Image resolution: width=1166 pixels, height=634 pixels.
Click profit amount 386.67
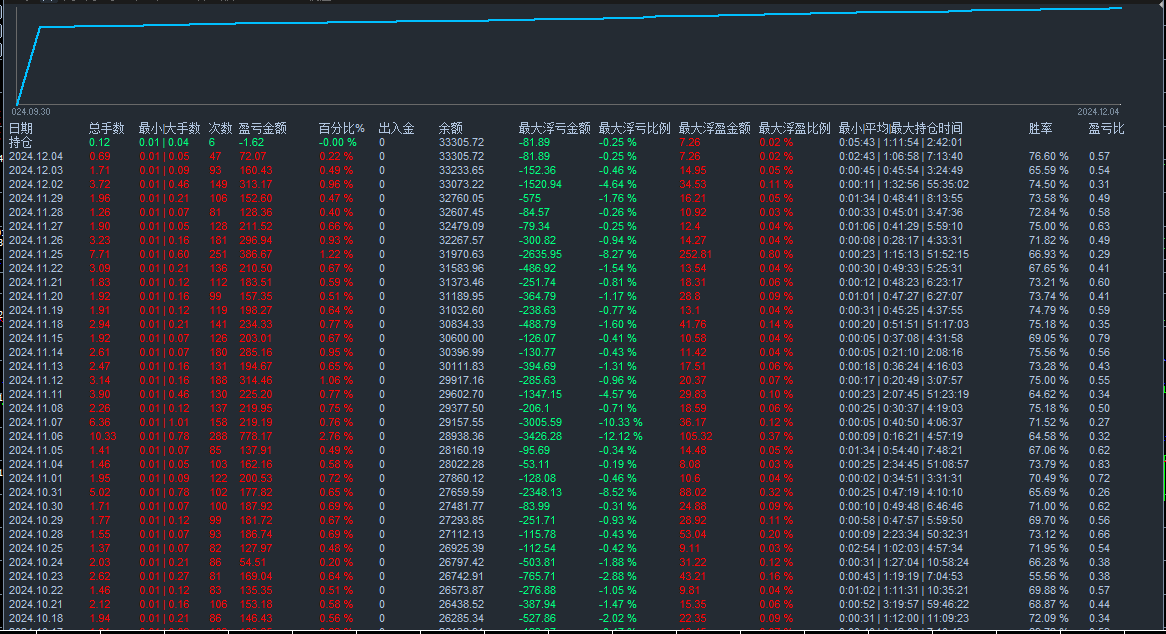(256, 254)
